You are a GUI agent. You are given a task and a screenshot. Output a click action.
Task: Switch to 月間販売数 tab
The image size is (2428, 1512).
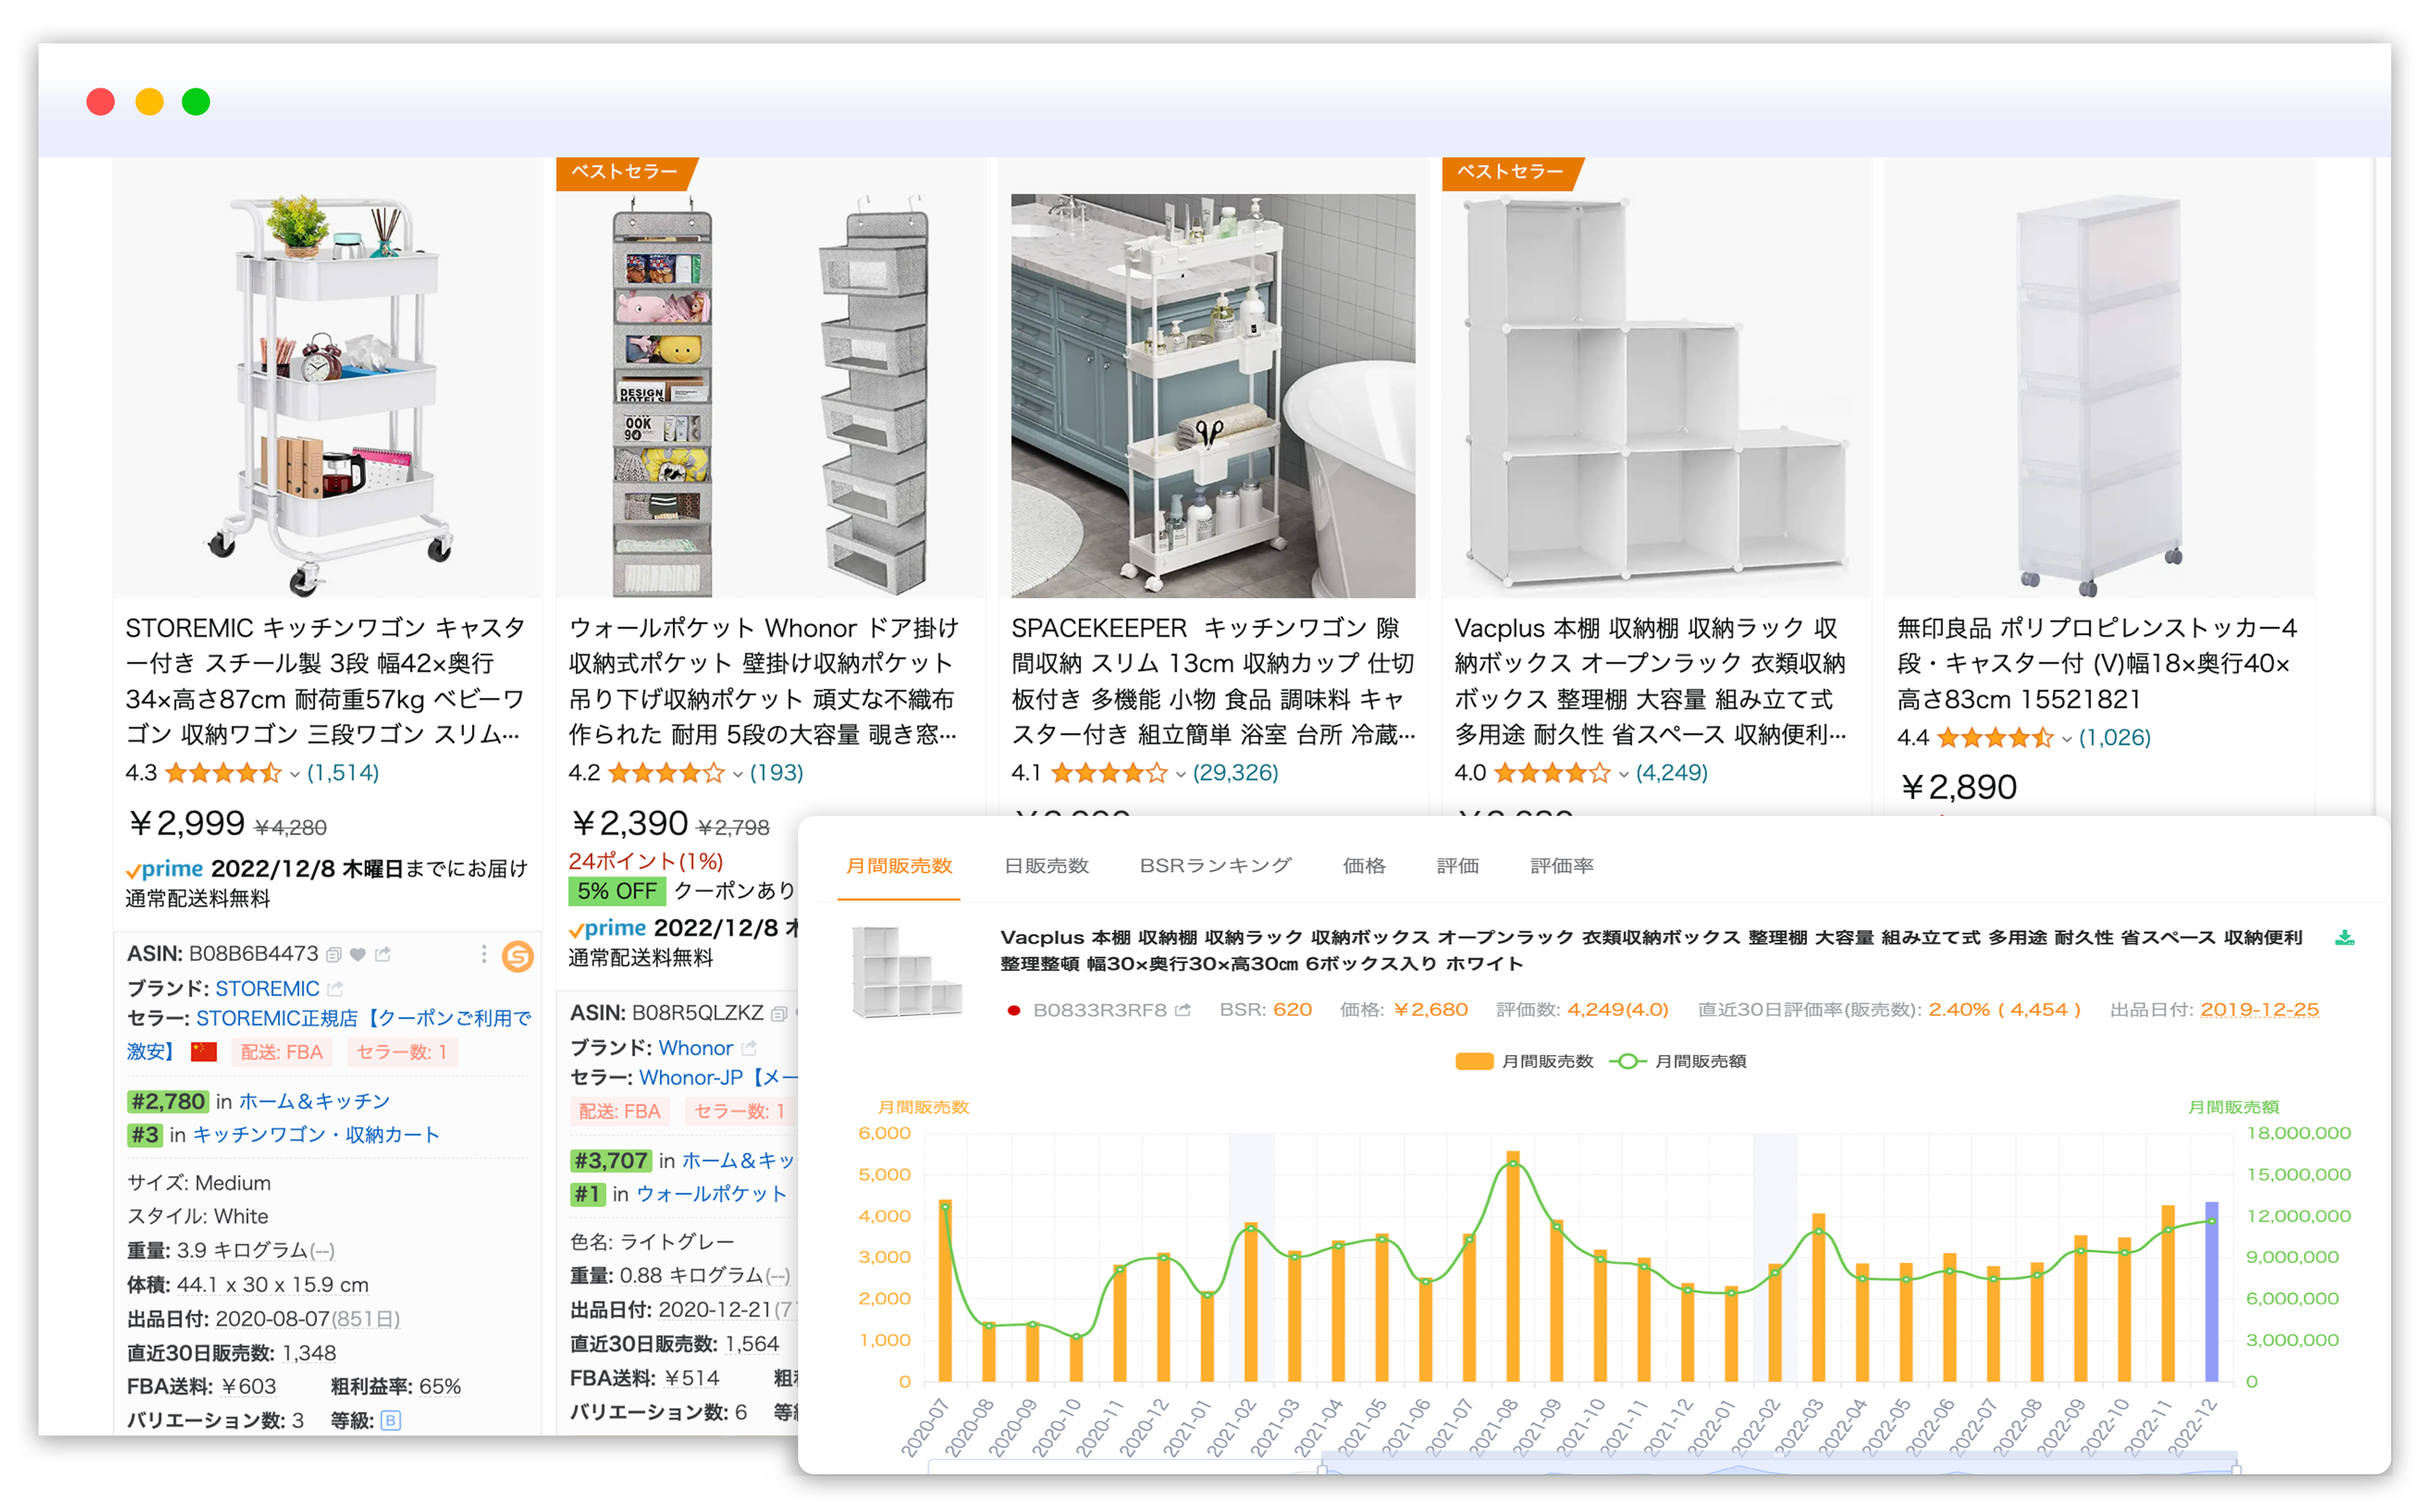pyautogui.click(x=899, y=866)
